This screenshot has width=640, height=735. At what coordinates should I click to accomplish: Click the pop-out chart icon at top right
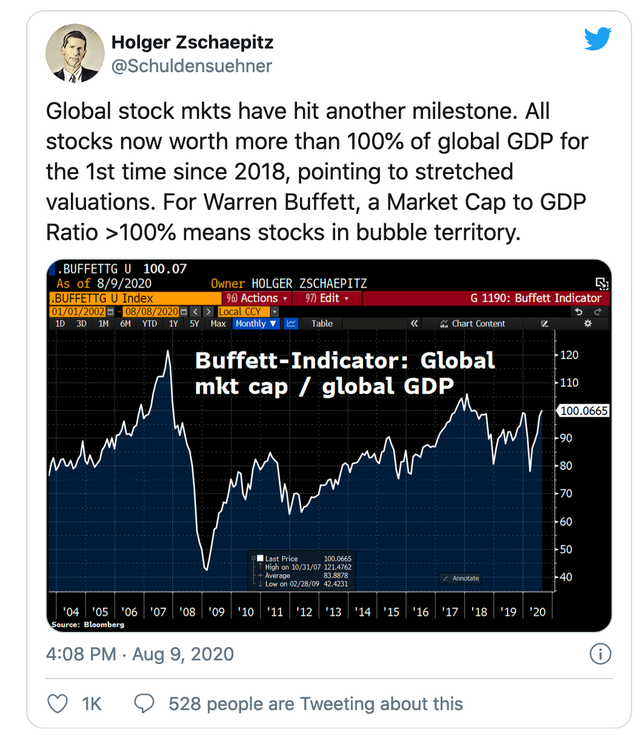click(602, 284)
